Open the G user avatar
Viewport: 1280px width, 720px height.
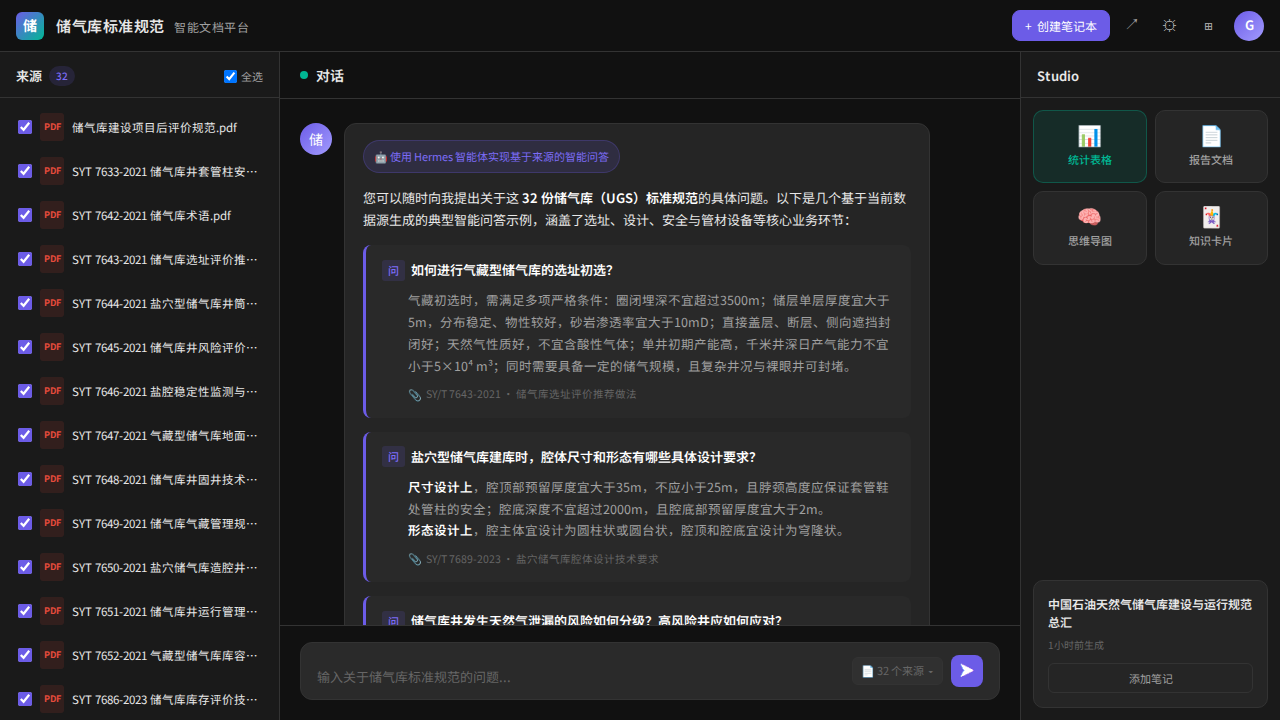point(1249,26)
